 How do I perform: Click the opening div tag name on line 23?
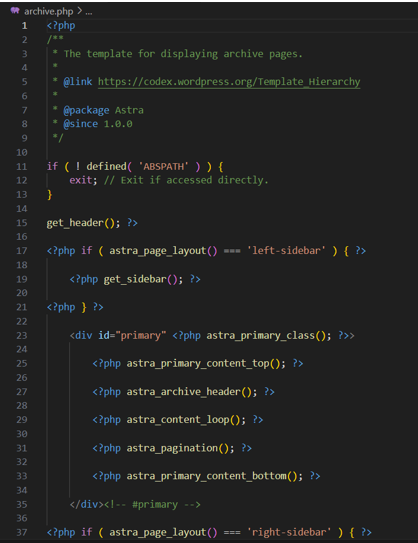[x=84, y=336]
